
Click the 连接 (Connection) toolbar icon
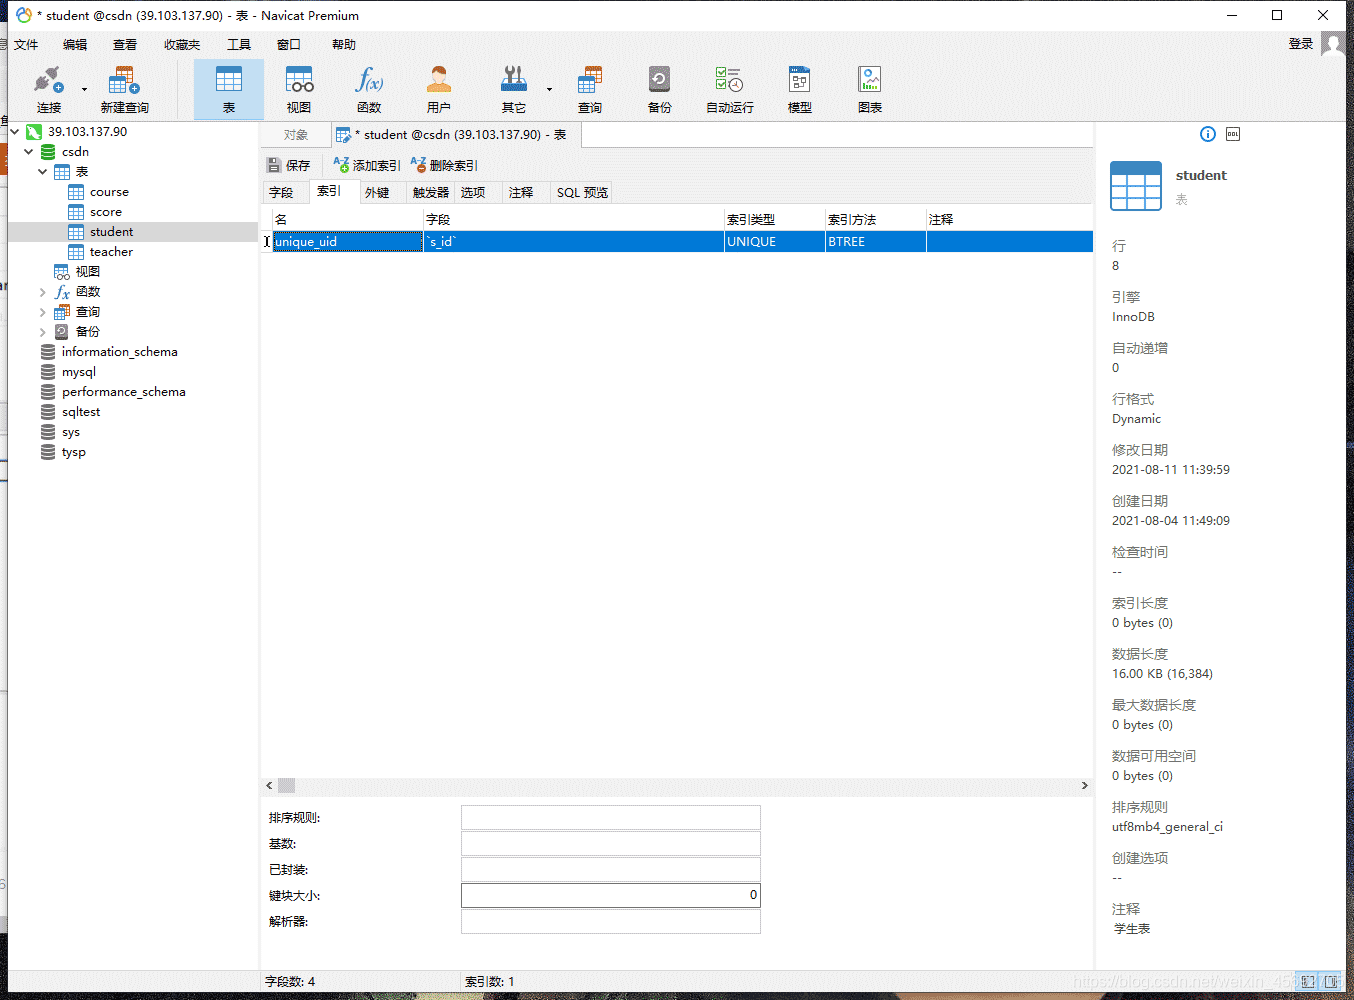[48, 89]
